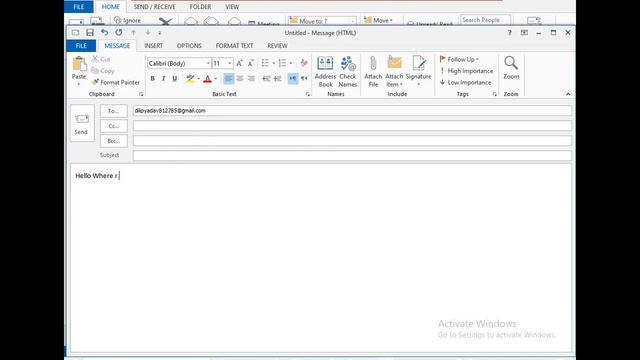Toggle Italic formatting
The image size is (640, 360).
click(164, 78)
